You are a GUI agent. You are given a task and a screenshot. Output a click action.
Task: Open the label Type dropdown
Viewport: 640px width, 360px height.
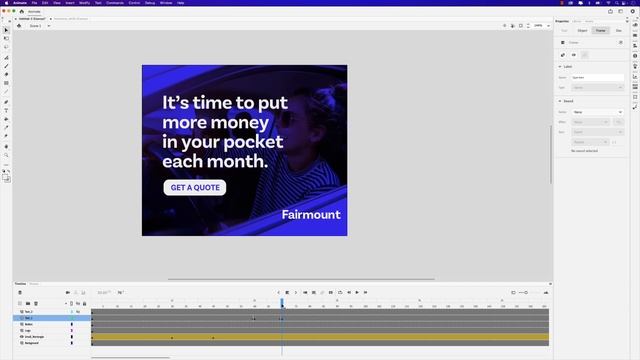(597, 87)
